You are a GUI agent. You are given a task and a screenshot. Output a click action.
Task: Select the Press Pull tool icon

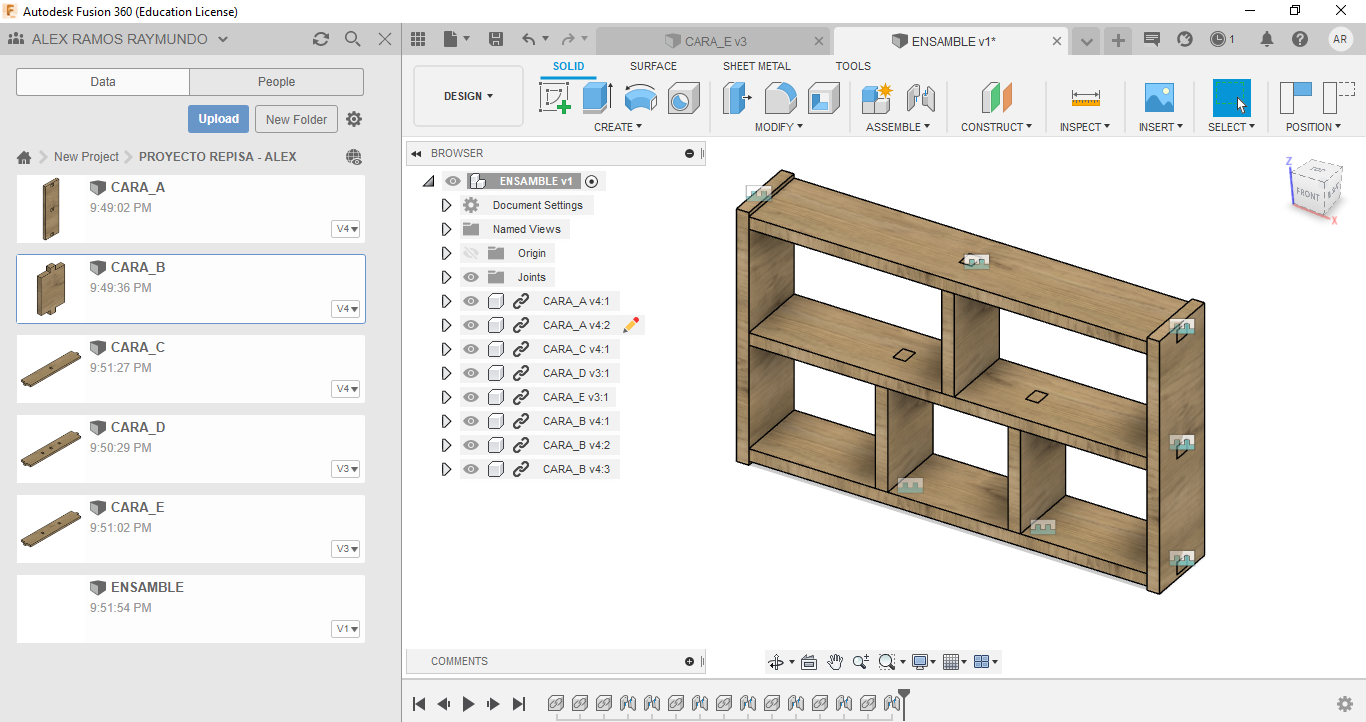tap(738, 98)
